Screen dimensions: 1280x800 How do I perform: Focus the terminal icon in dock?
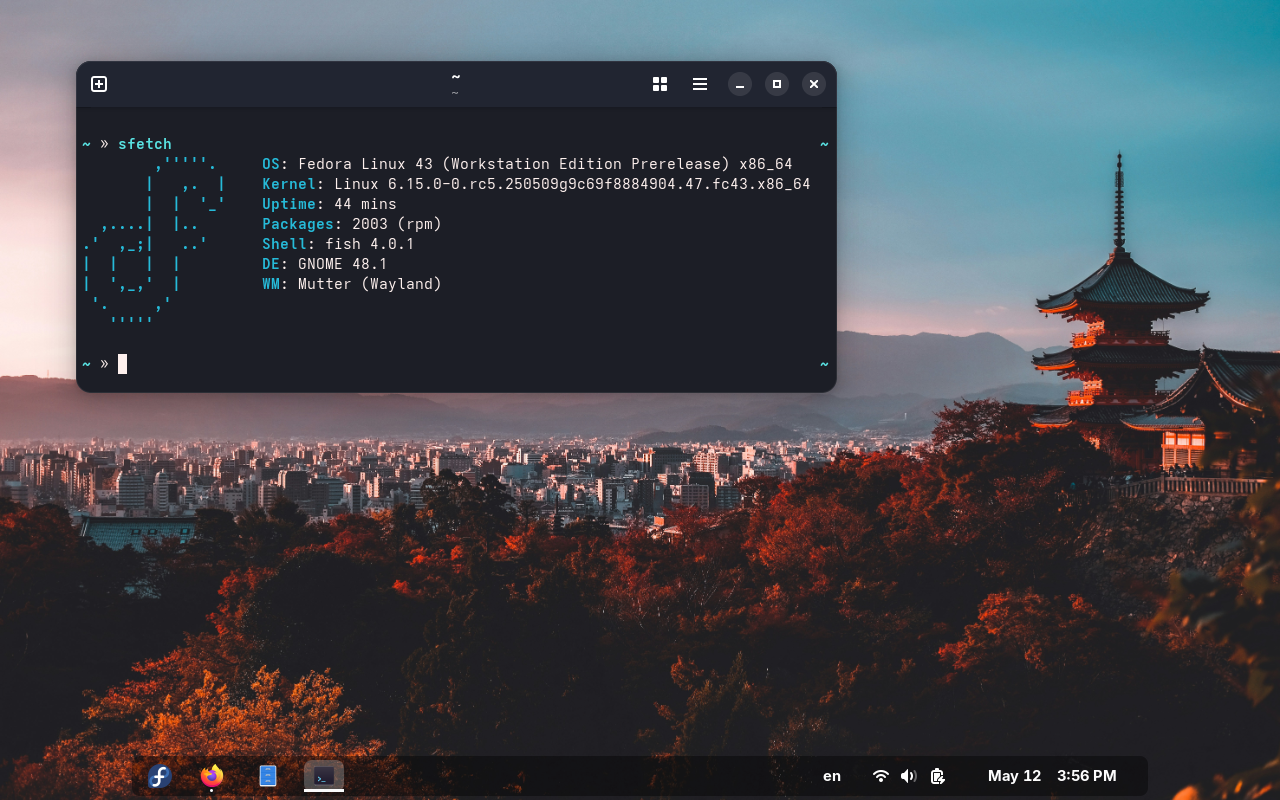coord(324,776)
